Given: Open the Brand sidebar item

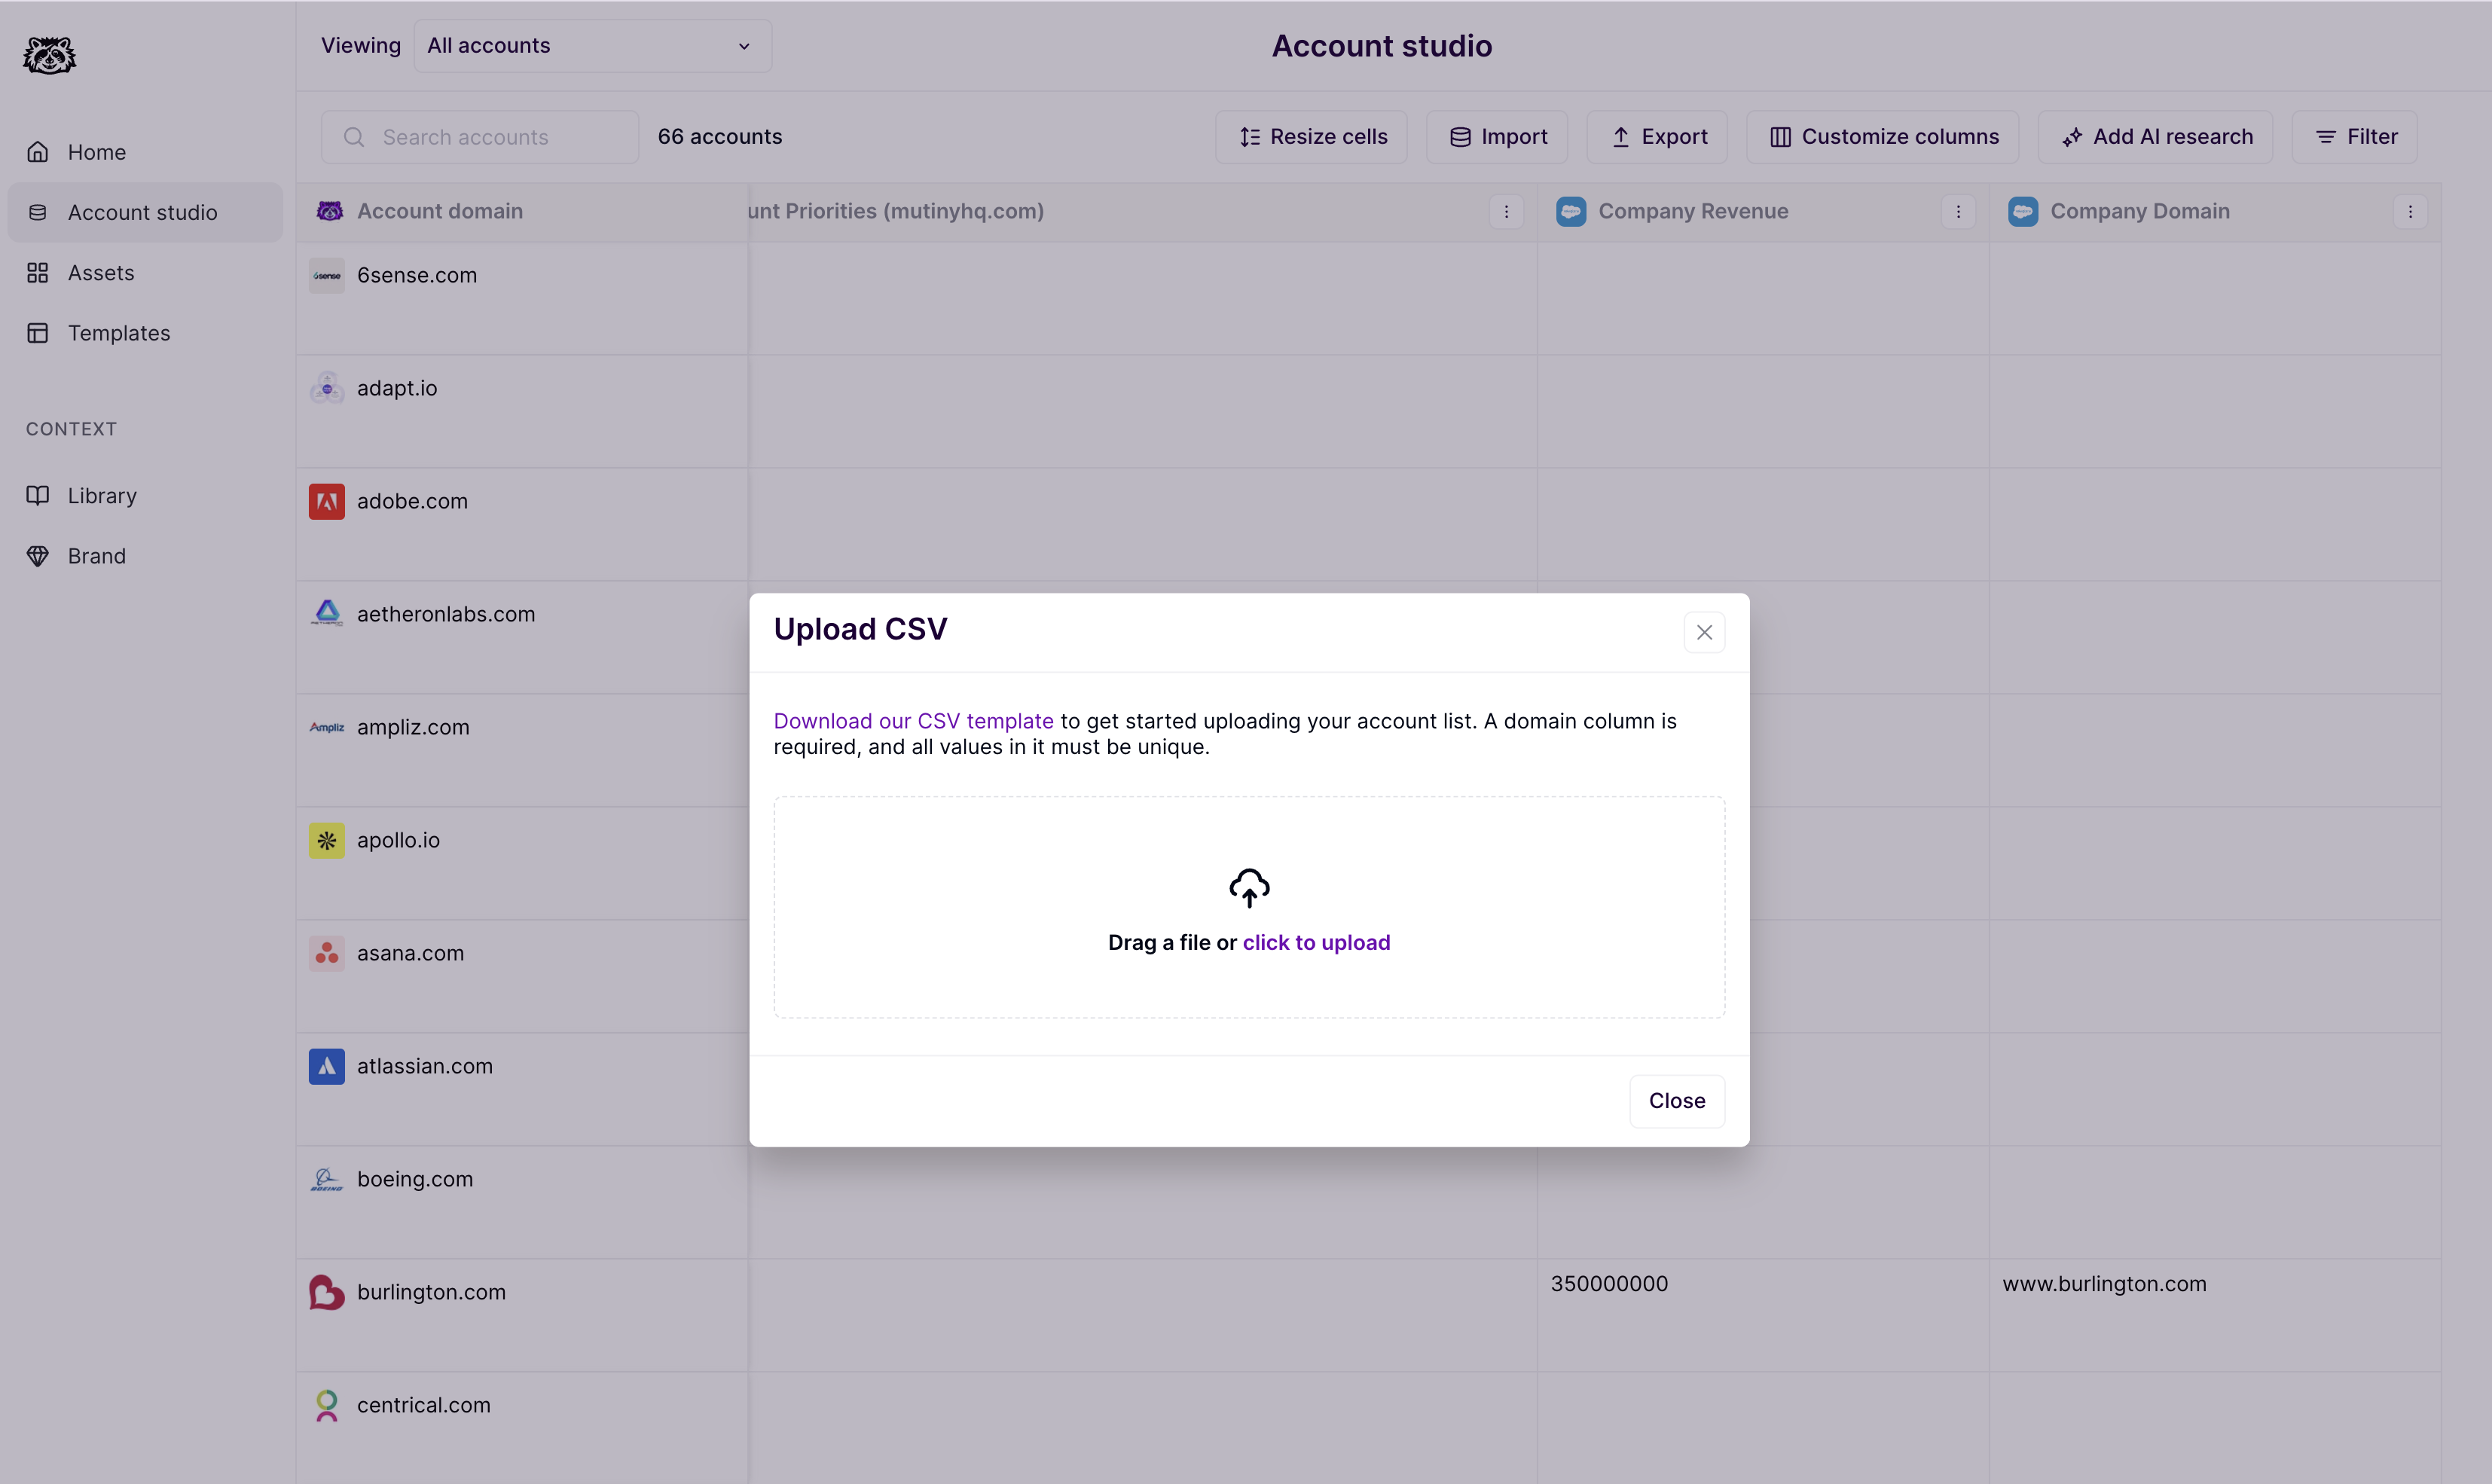Looking at the screenshot, I should coord(96,556).
